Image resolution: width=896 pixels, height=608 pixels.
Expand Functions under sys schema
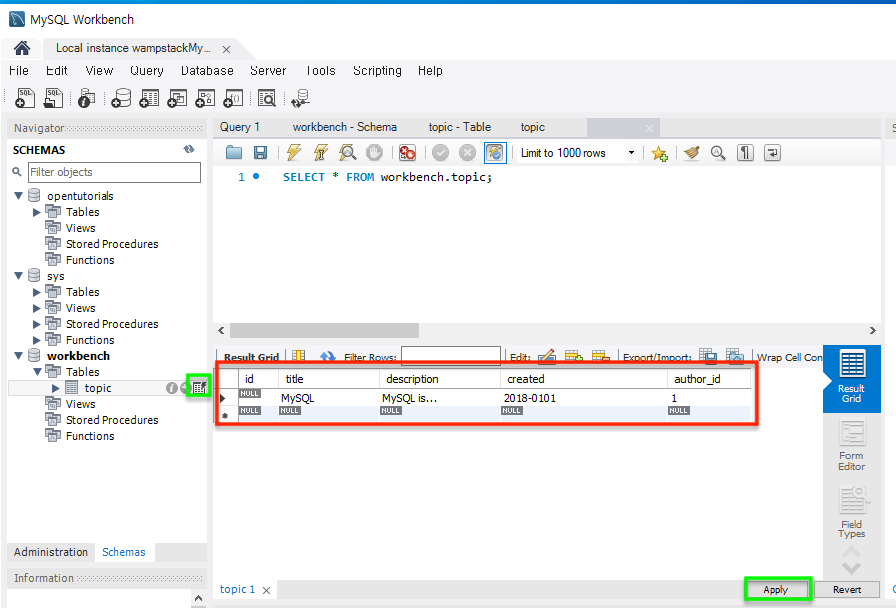point(37,340)
